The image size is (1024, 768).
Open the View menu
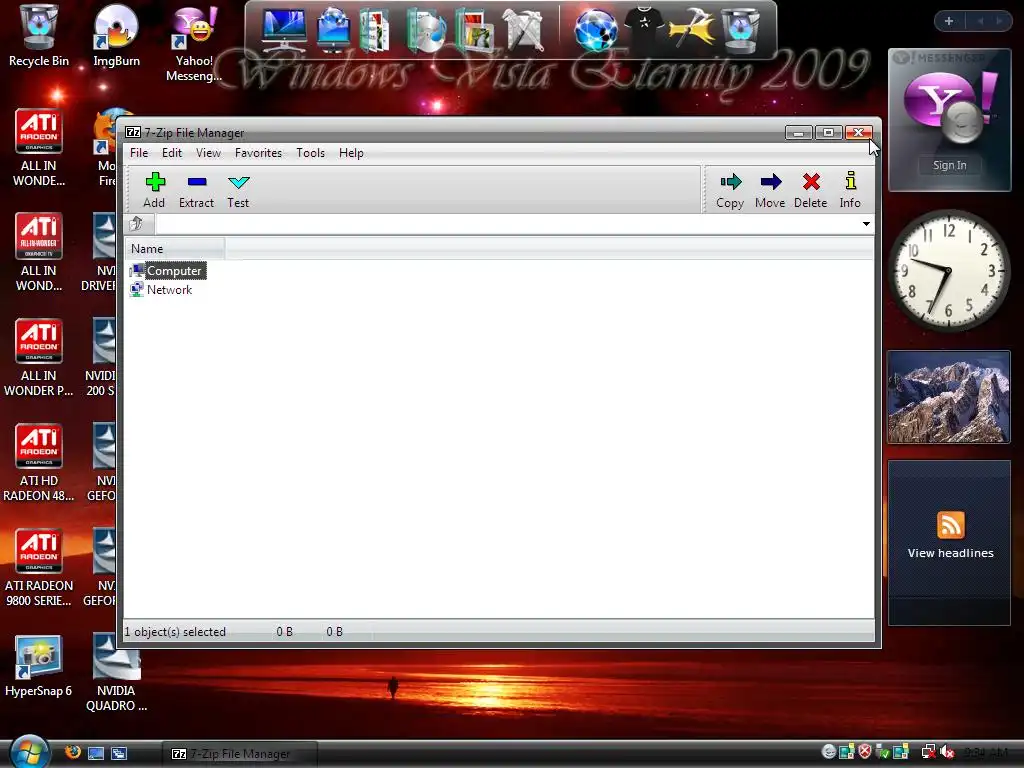208,153
